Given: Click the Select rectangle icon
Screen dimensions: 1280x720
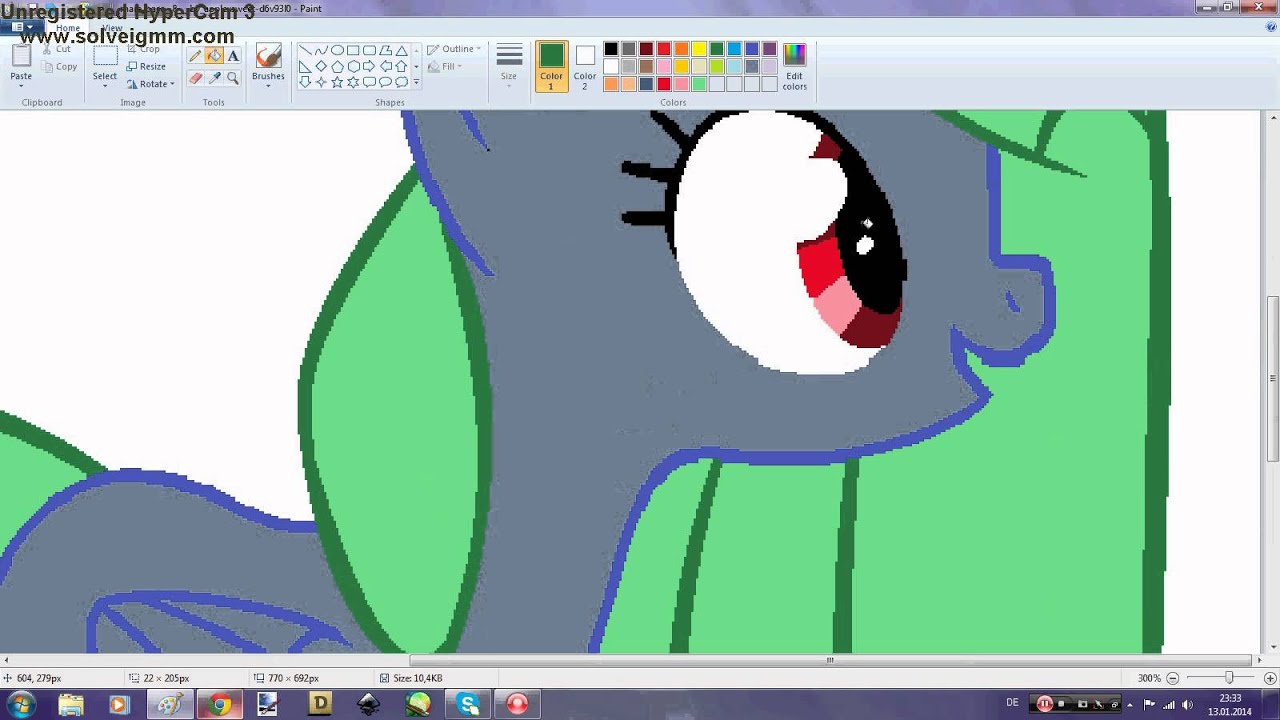Looking at the screenshot, I should pos(105,57).
